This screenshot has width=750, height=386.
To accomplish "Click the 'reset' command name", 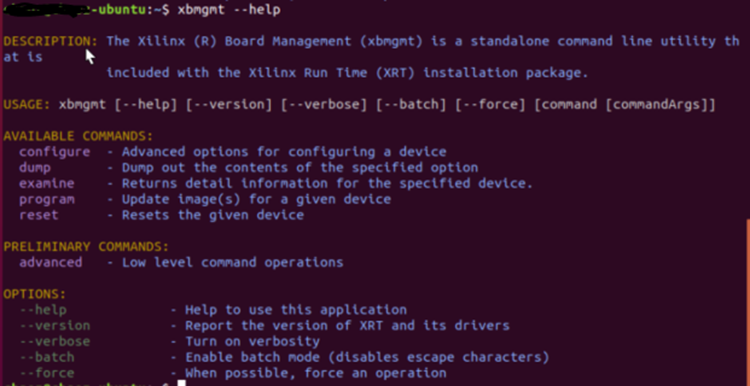I will point(39,215).
